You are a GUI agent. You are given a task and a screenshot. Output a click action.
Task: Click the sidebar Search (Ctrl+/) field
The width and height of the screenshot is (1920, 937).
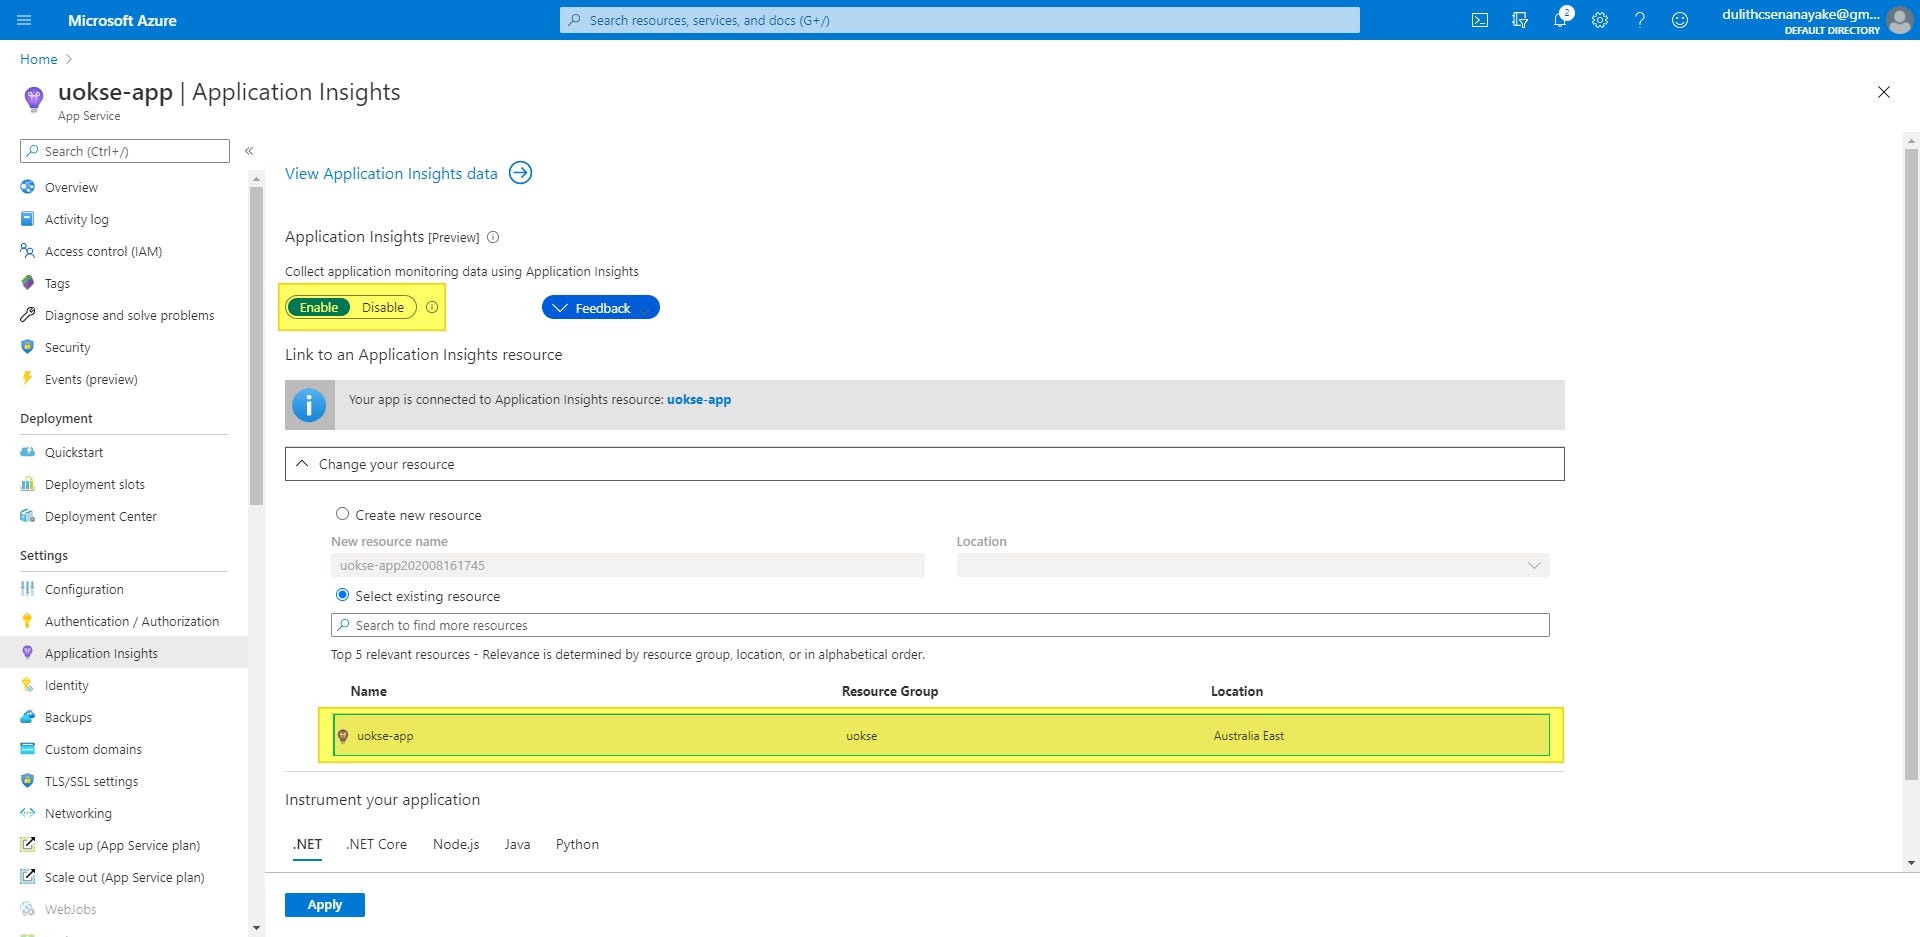(x=125, y=151)
